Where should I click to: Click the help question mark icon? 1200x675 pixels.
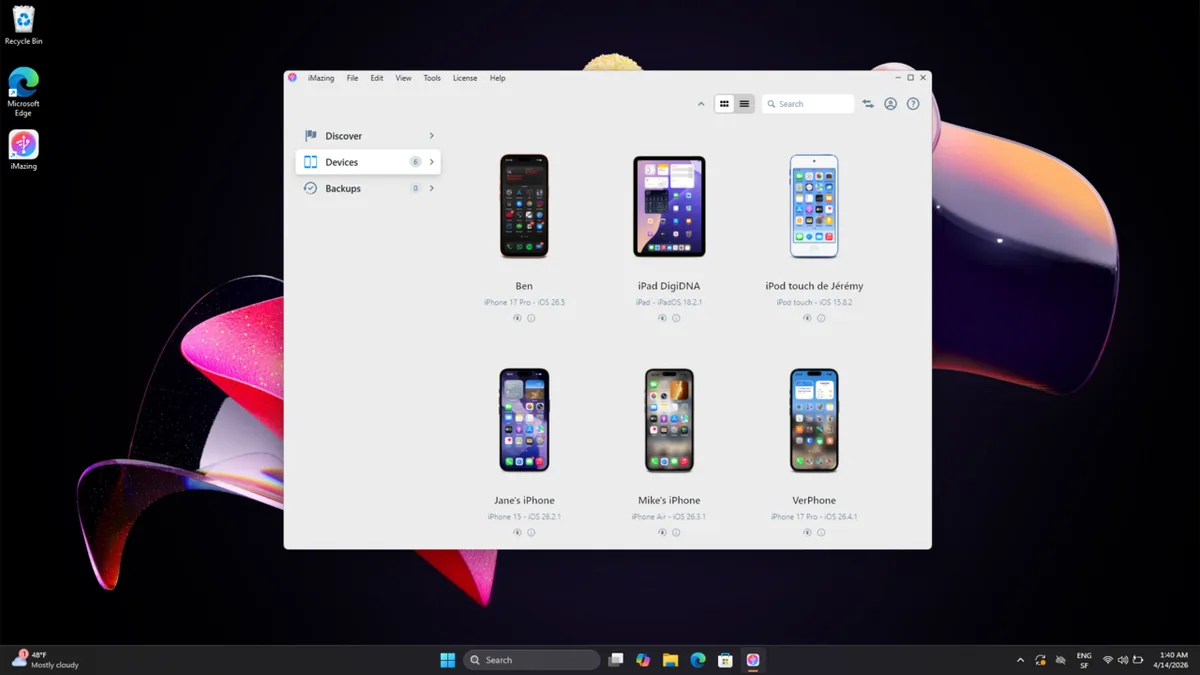point(913,104)
